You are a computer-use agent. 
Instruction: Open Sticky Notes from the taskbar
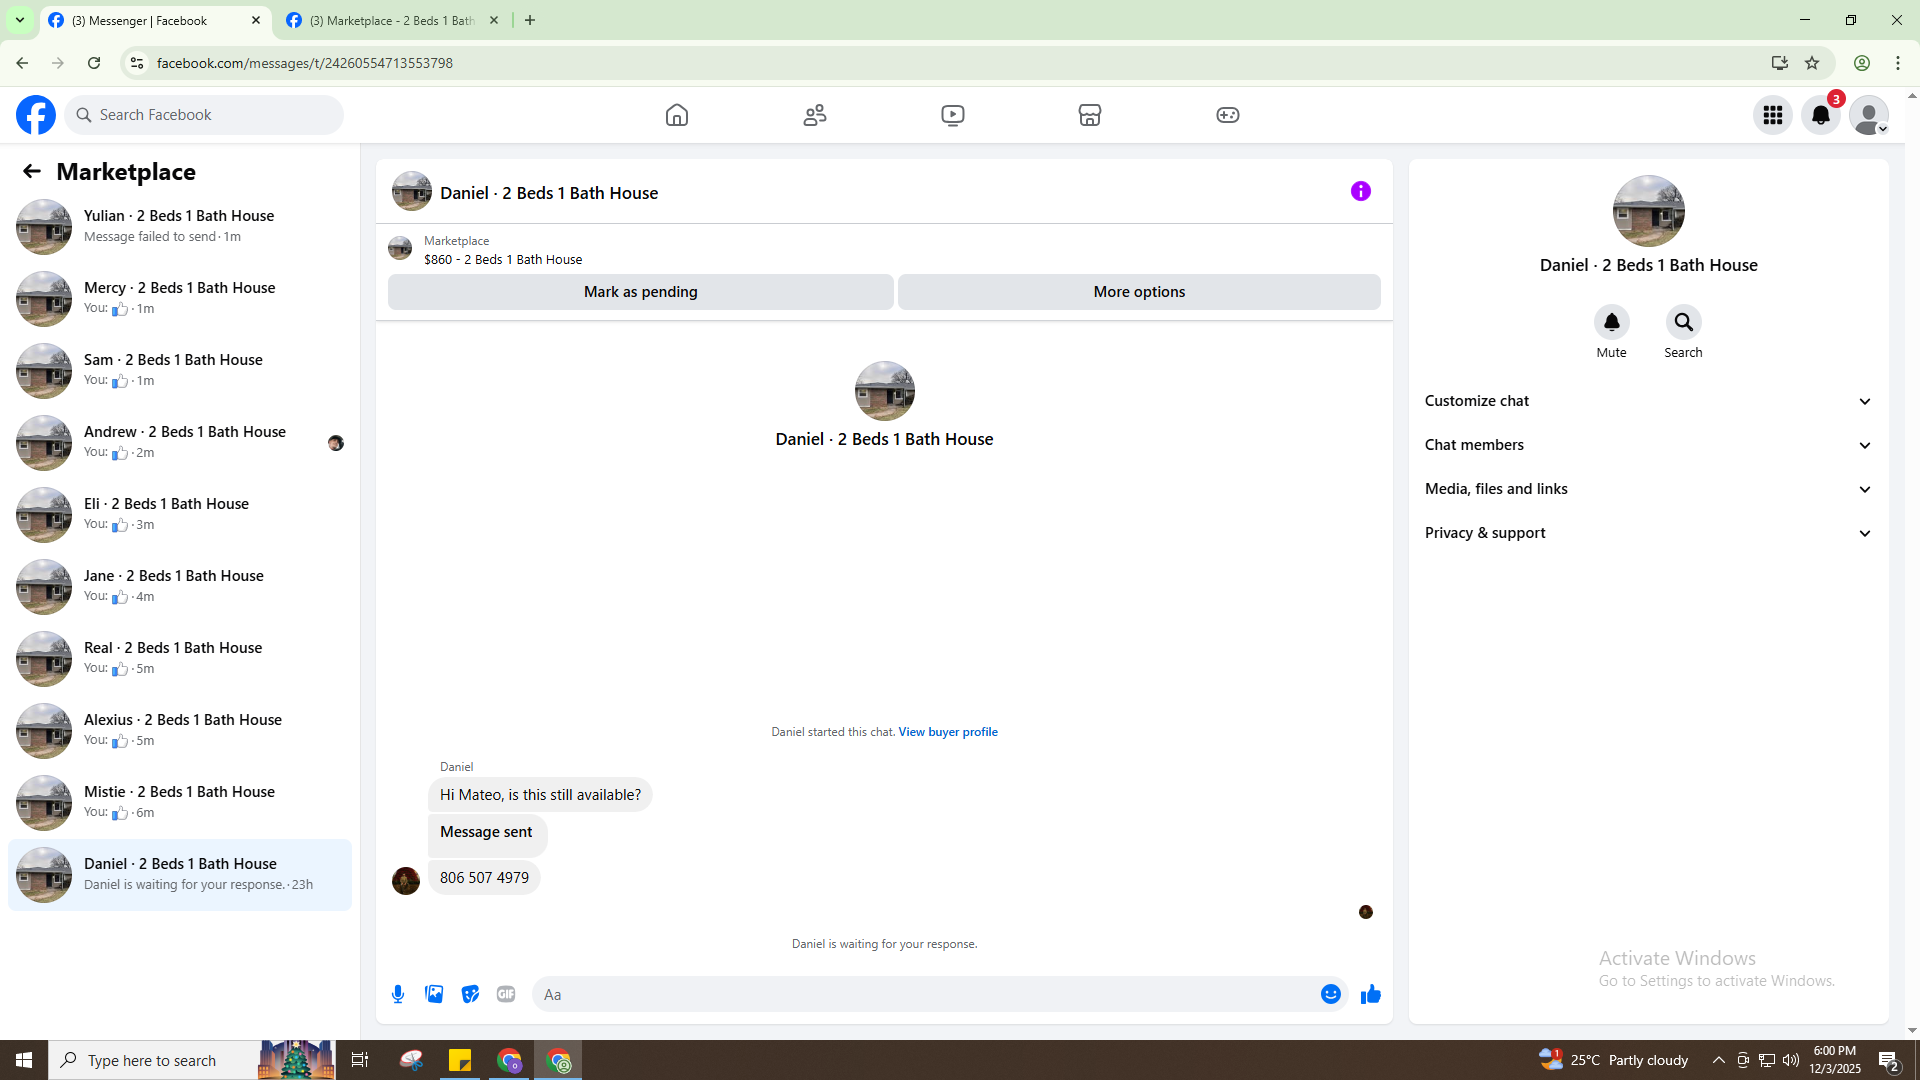[460, 1060]
